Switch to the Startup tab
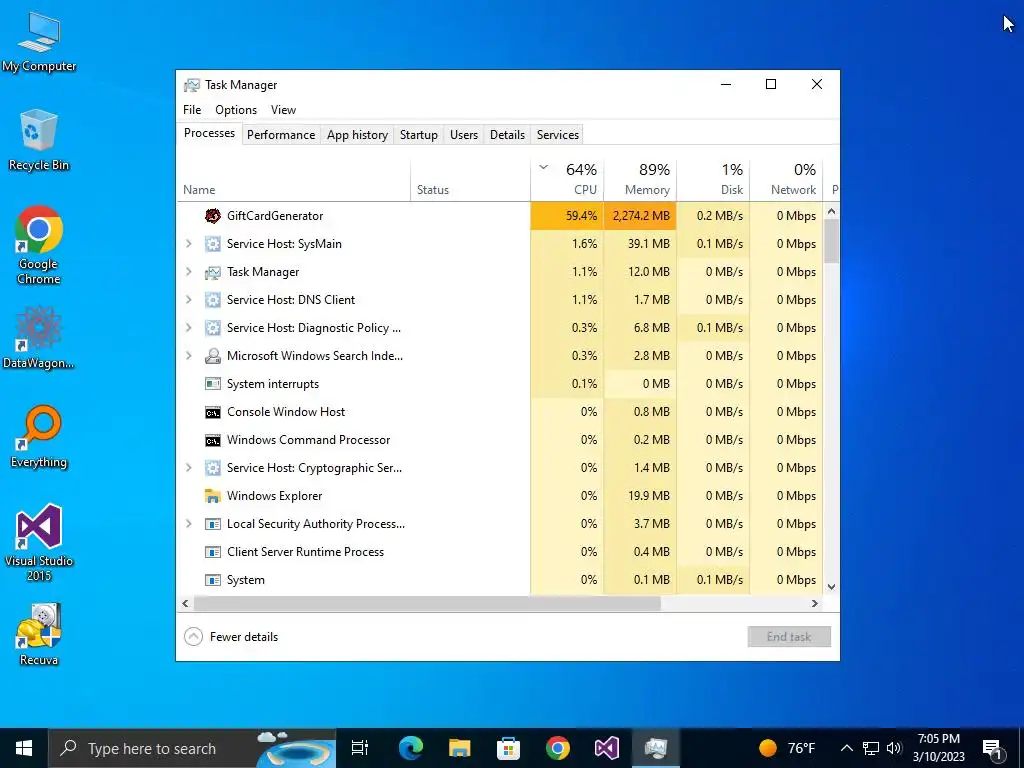Screen dimensions: 1024x768 click(419, 135)
